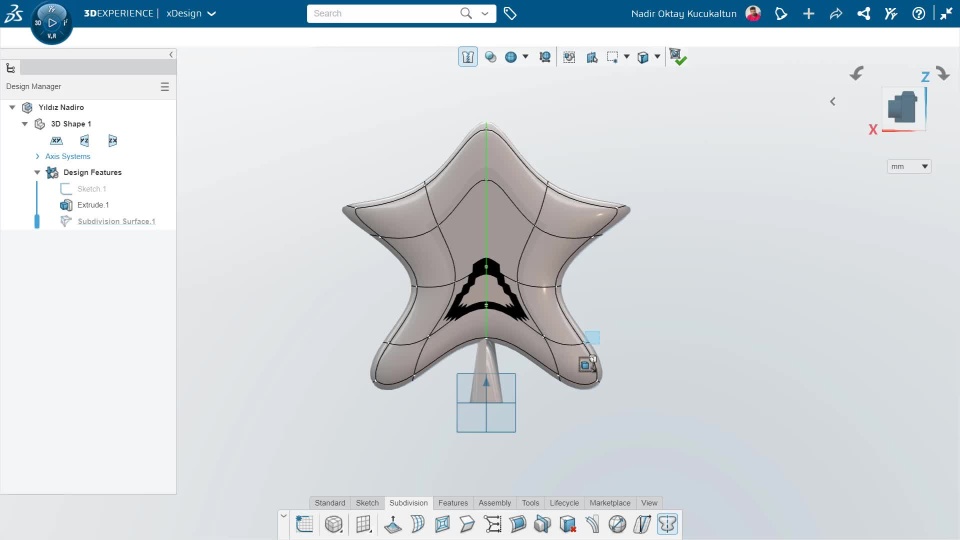Confirm subdivision with the green checkmark icon
The image size is (960, 540).
(x=678, y=57)
